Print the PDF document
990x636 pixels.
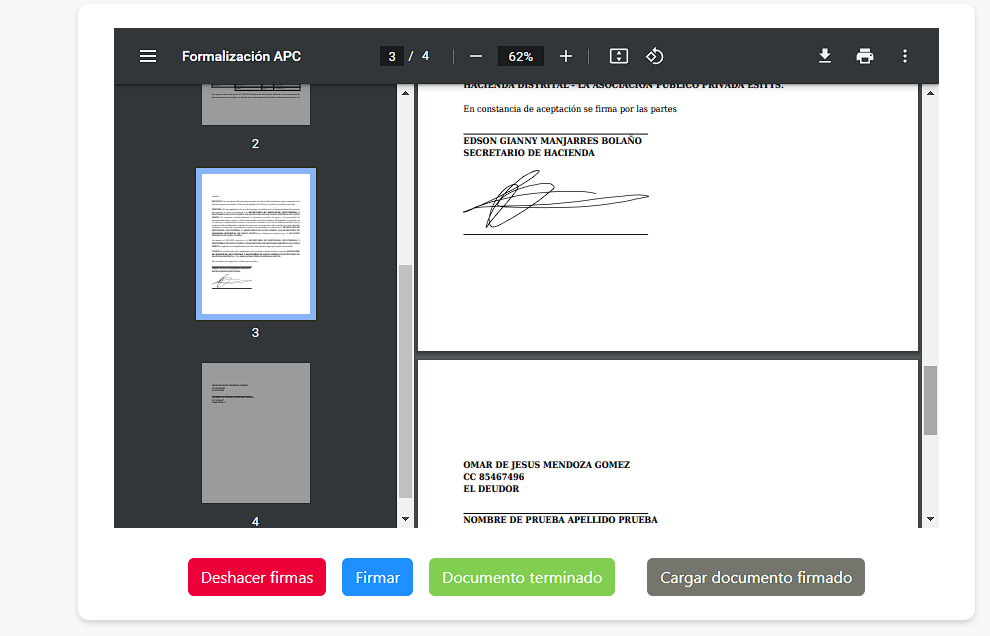point(865,56)
